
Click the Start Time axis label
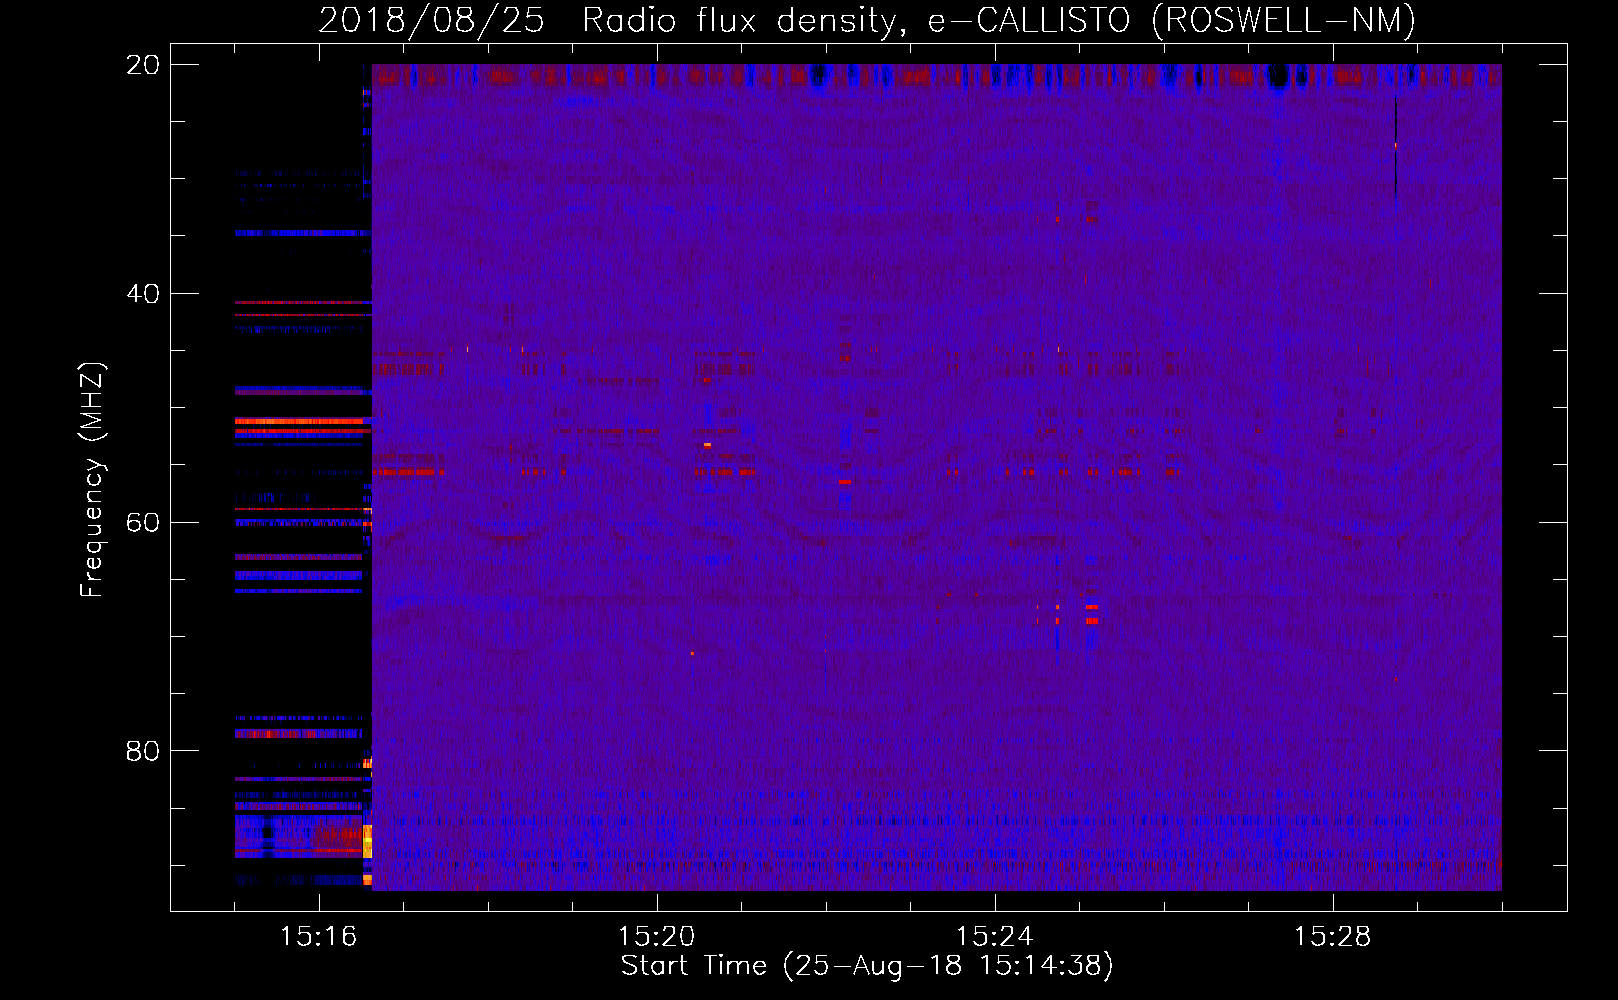867,966
